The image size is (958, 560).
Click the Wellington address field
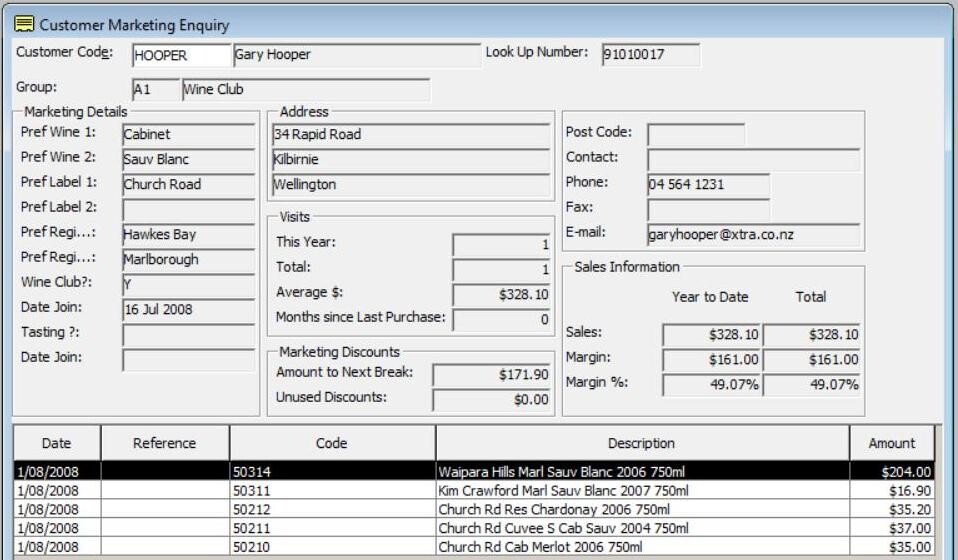(411, 184)
